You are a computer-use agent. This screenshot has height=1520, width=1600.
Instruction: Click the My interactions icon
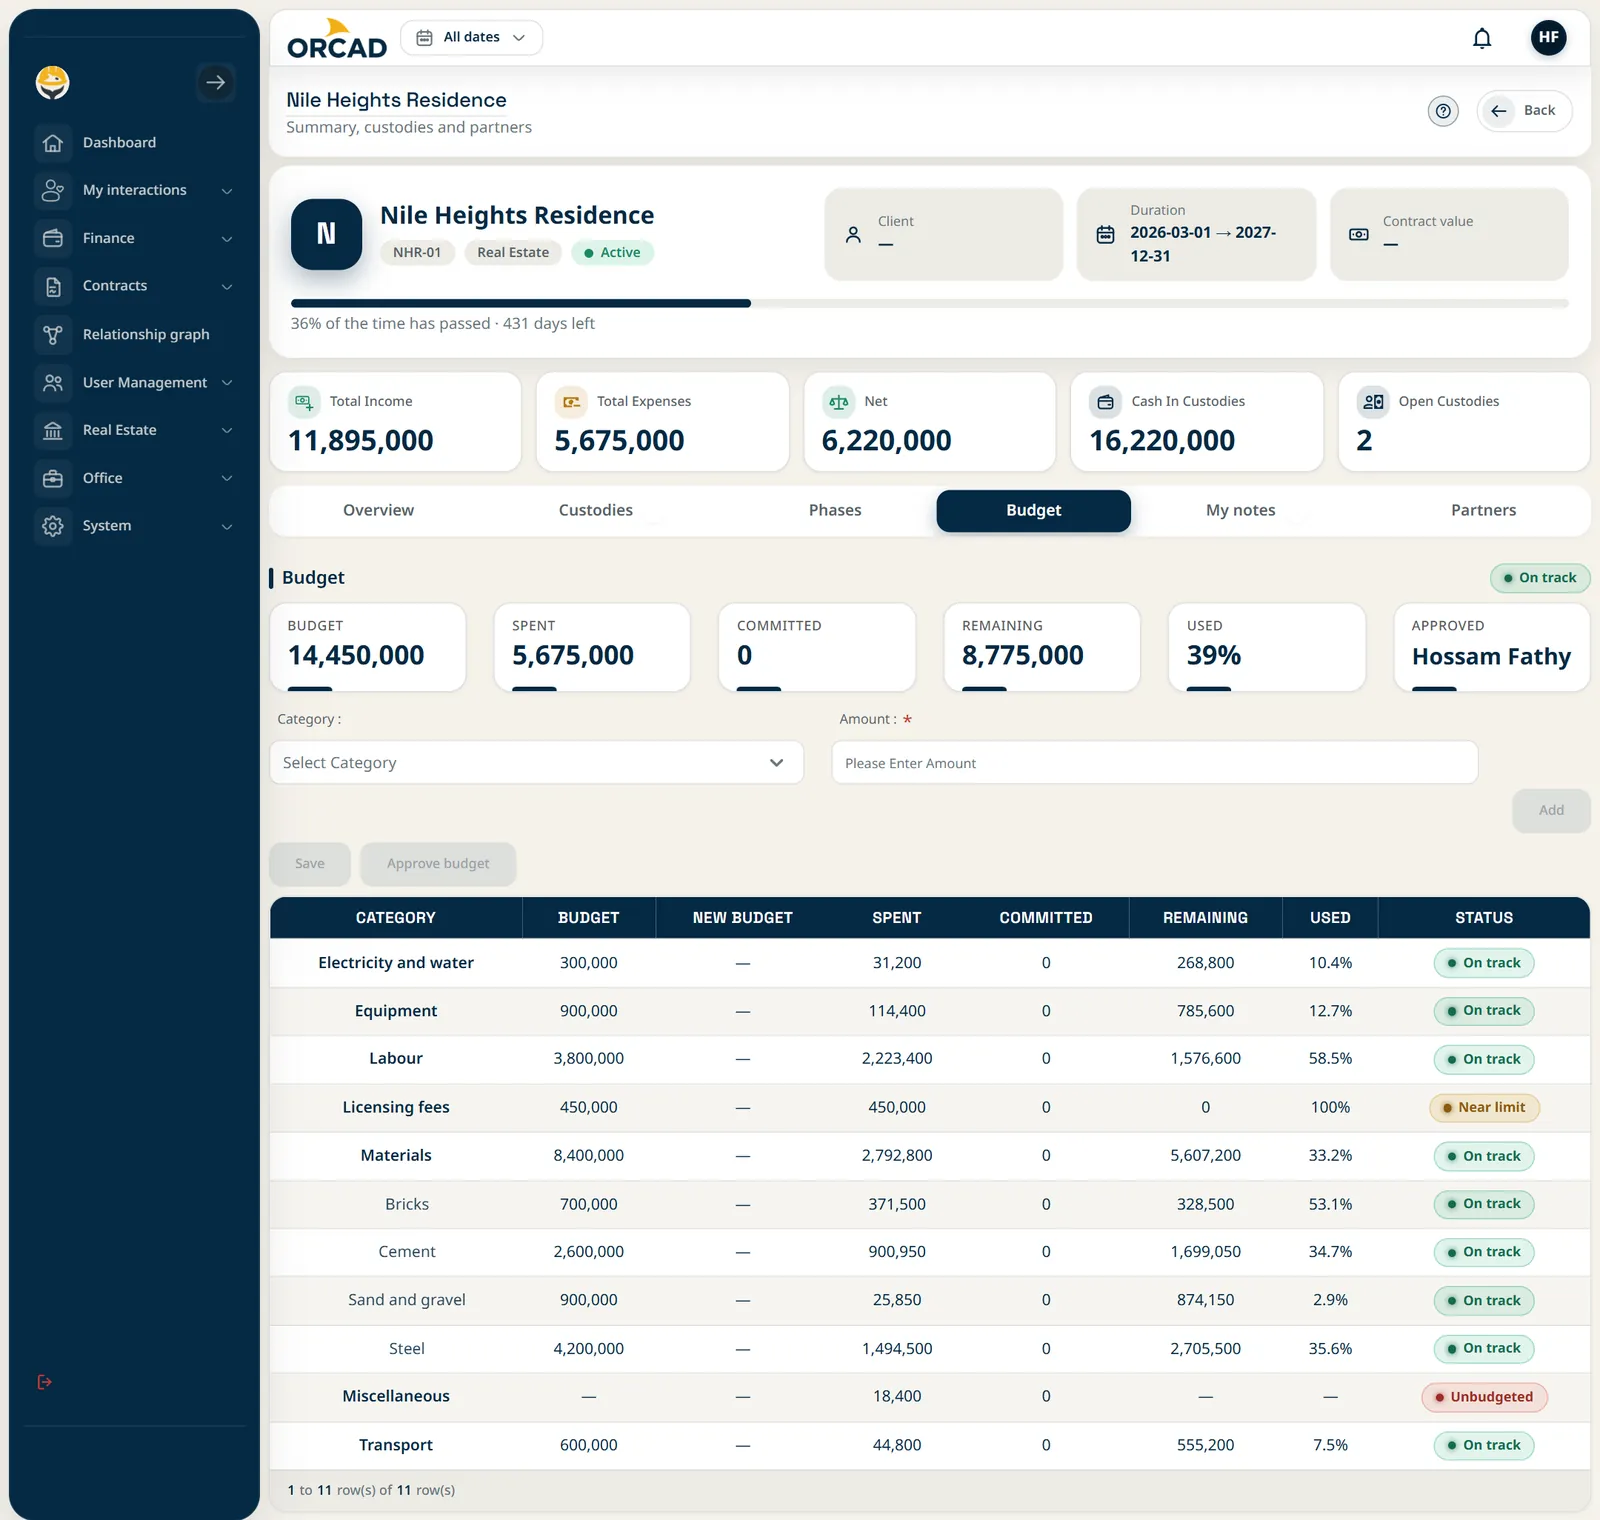[x=53, y=190]
